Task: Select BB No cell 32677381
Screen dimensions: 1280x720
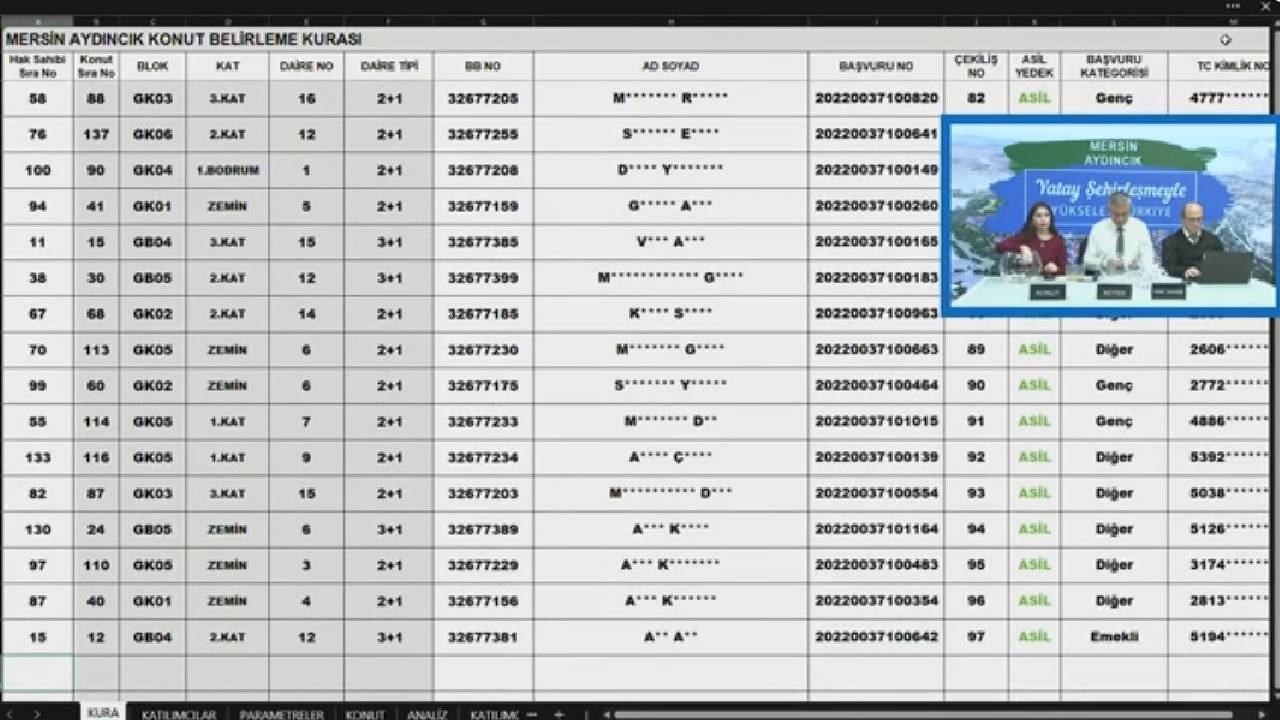Action: coord(483,637)
